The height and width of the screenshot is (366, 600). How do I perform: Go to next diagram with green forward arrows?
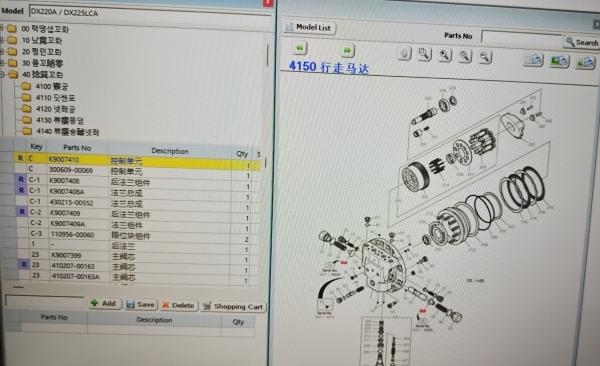[347, 50]
